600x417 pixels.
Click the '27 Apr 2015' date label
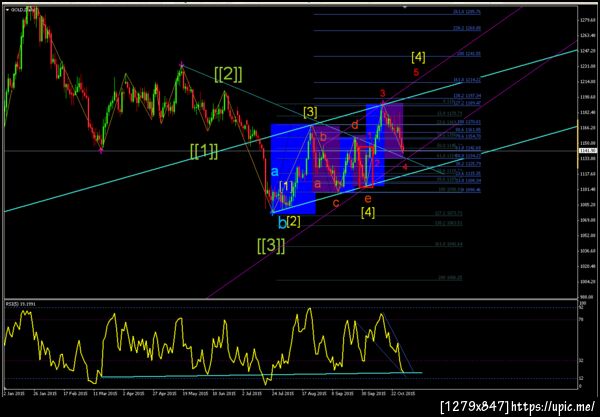[164, 393]
